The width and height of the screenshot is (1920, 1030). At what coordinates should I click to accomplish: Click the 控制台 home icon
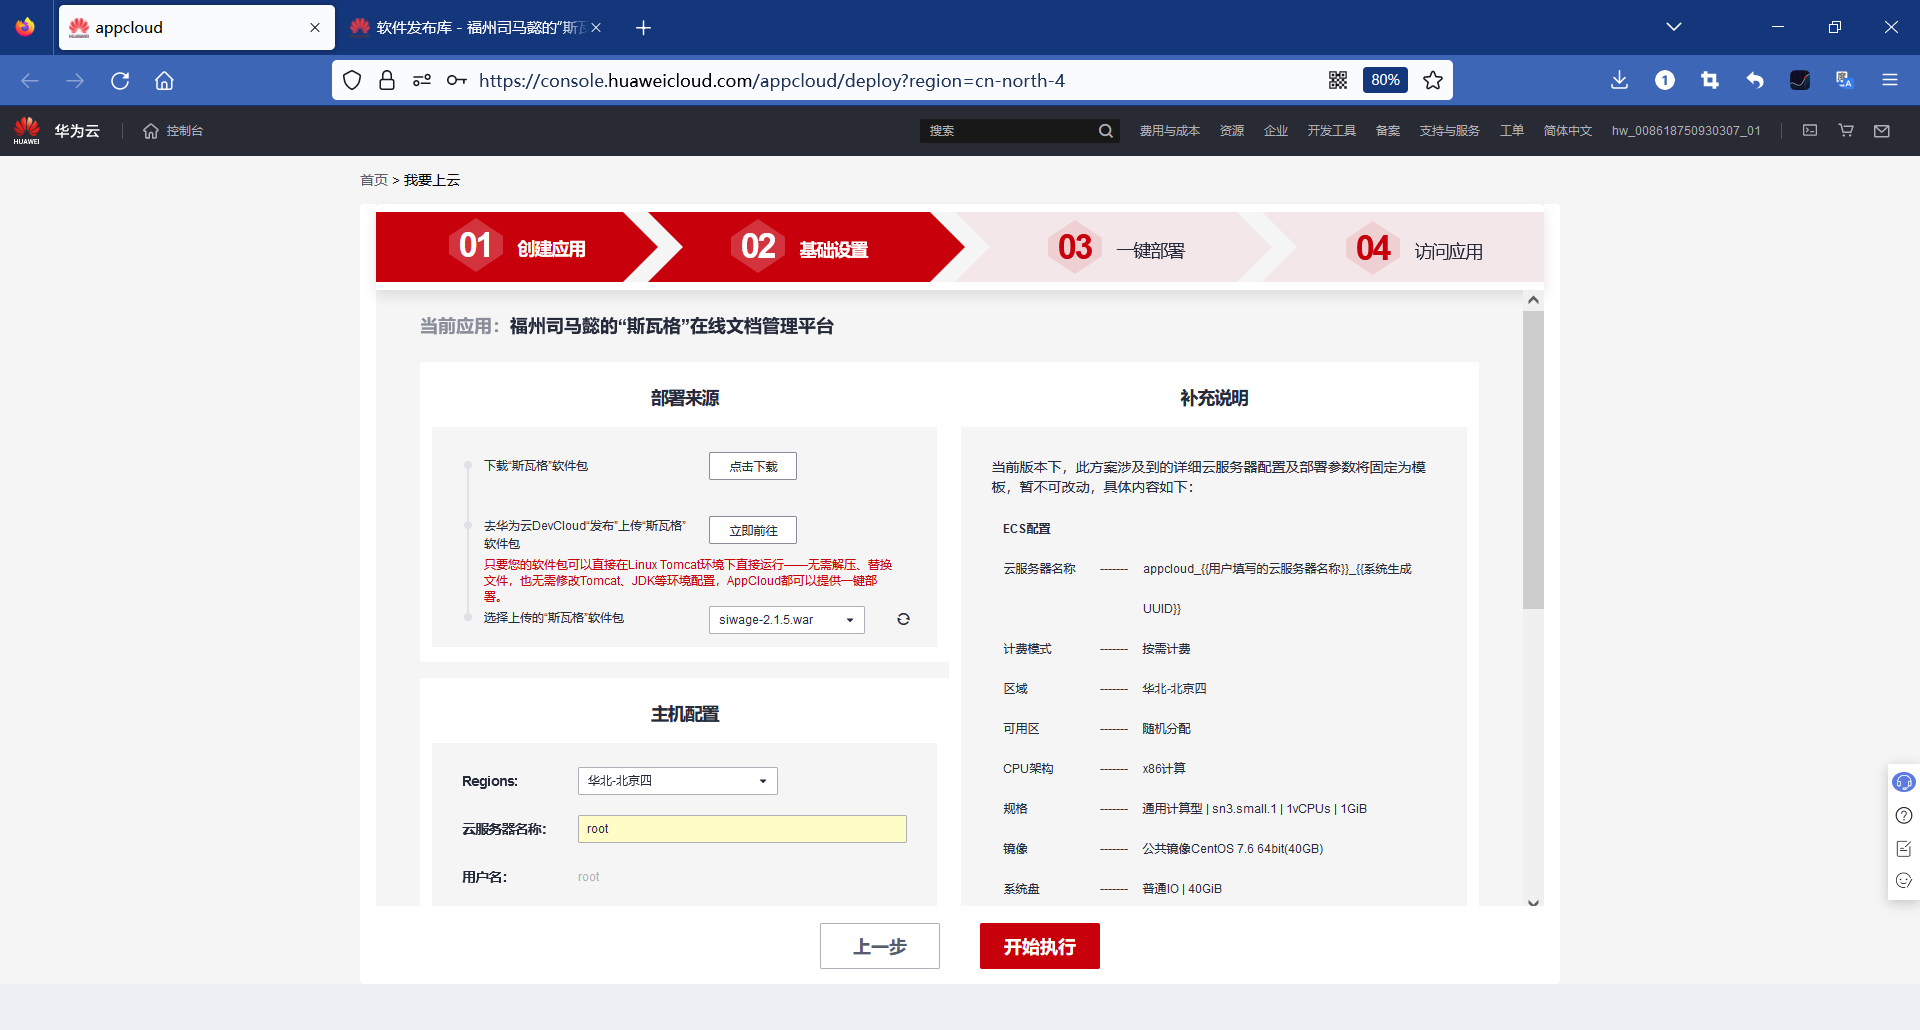click(150, 130)
